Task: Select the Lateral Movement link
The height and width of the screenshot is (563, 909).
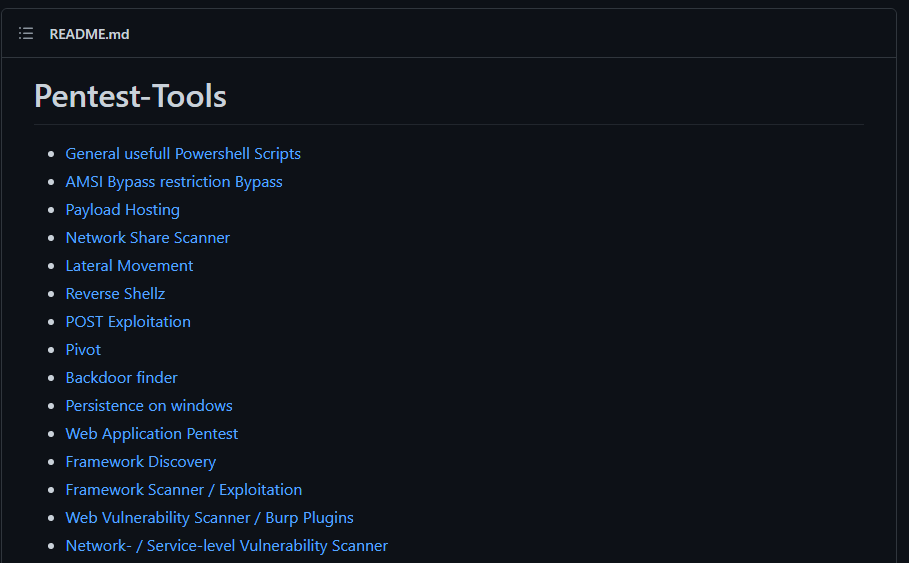Action: point(129,266)
